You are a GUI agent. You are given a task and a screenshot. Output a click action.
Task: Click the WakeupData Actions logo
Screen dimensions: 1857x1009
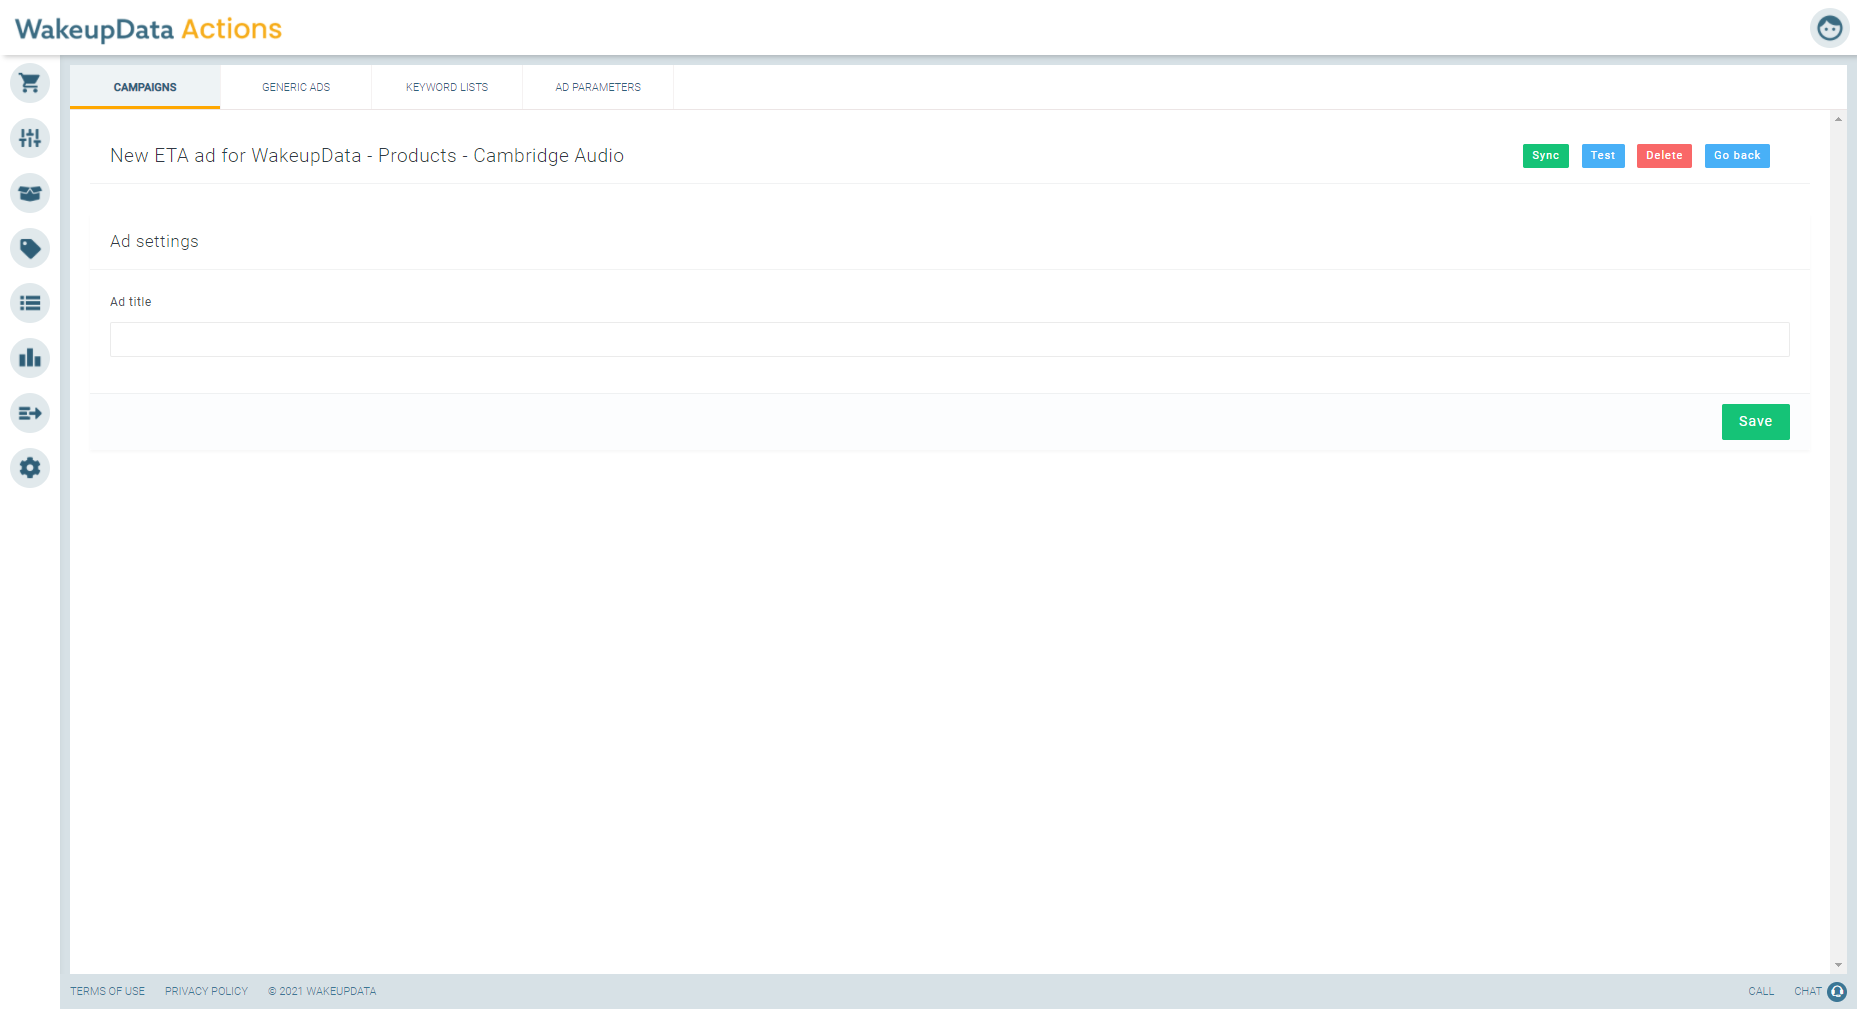(x=148, y=29)
